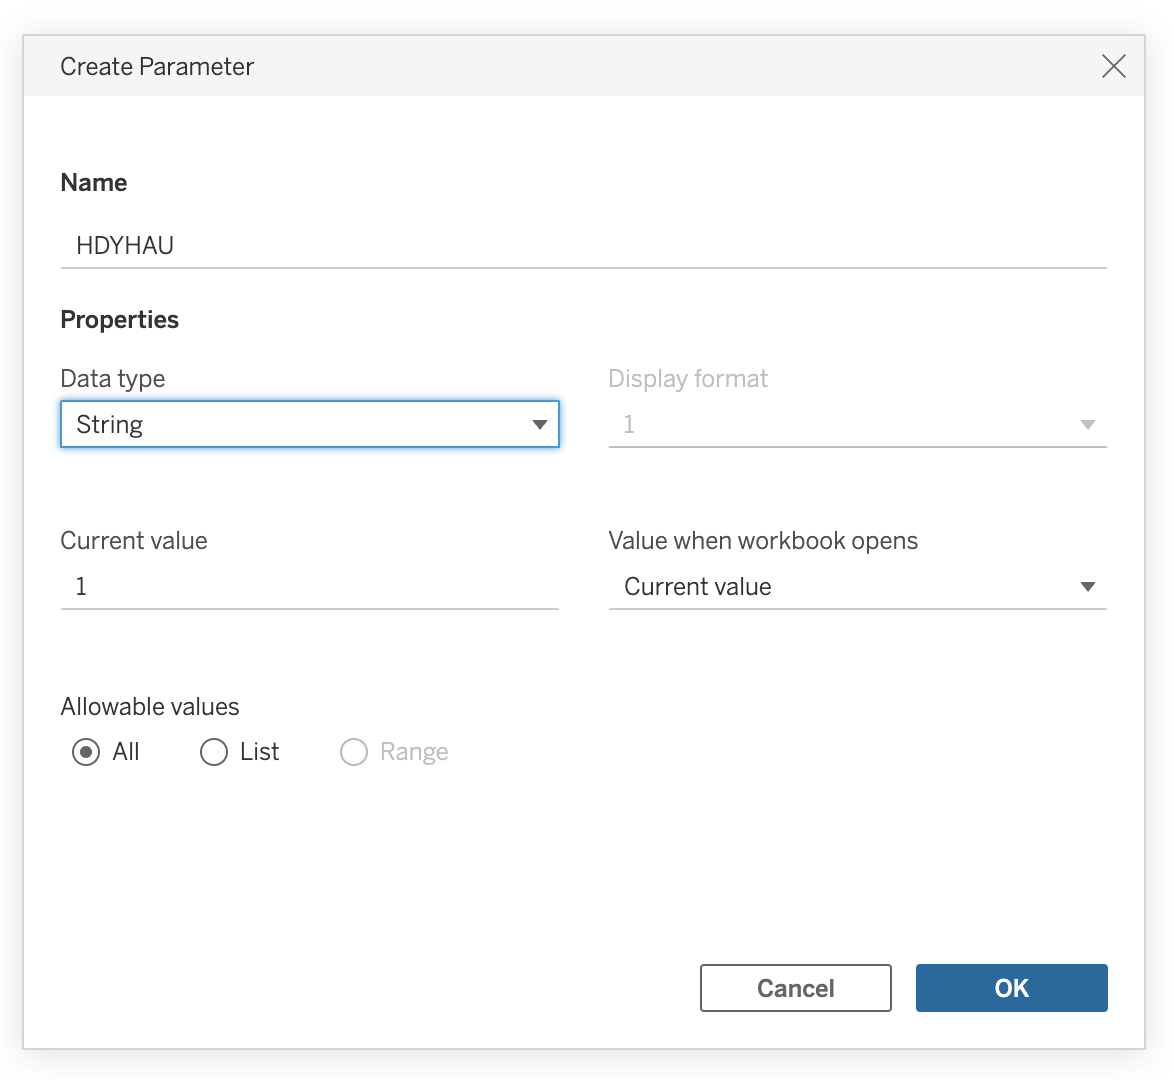Click the Cancel button
The width and height of the screenshot is (1174, 1080).
coord(796,988)
